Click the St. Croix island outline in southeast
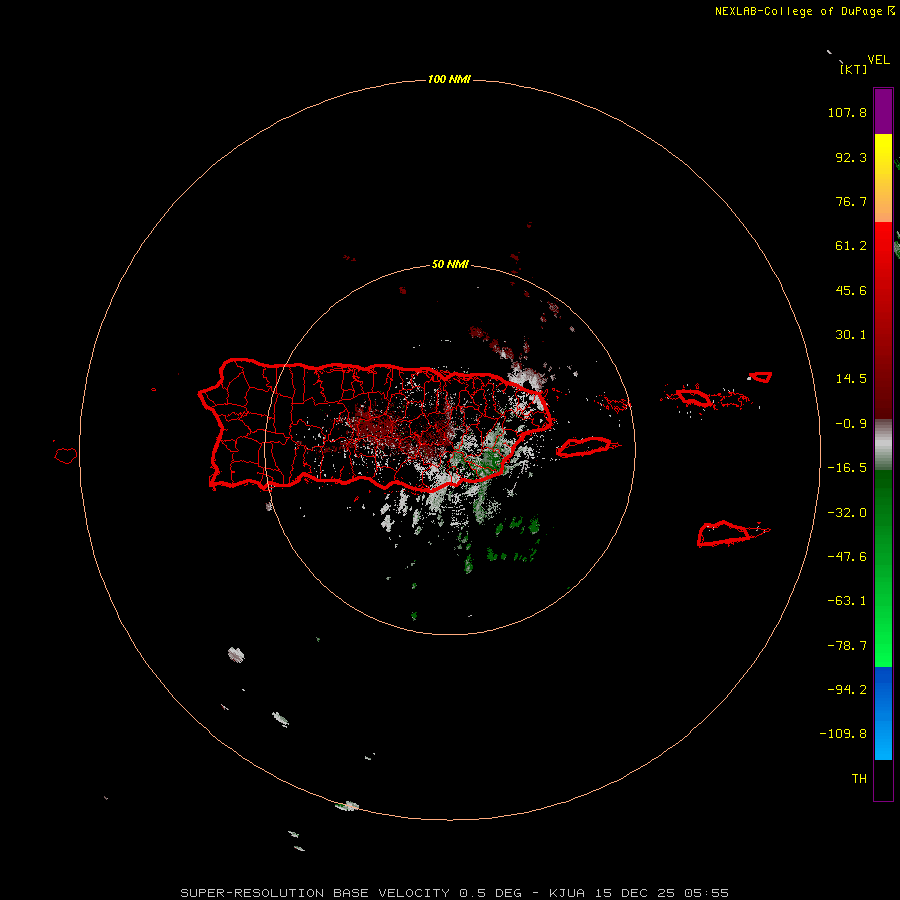 [724, 533]
